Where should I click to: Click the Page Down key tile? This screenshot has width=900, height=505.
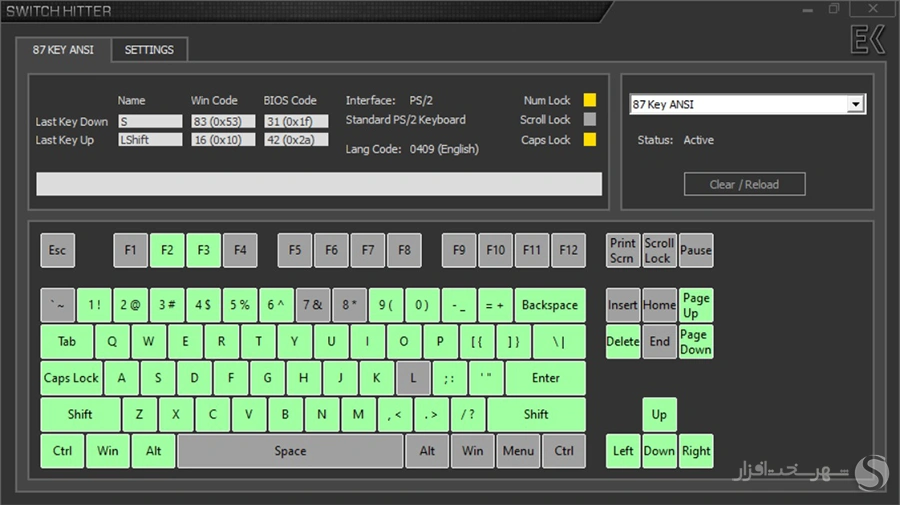695,342
